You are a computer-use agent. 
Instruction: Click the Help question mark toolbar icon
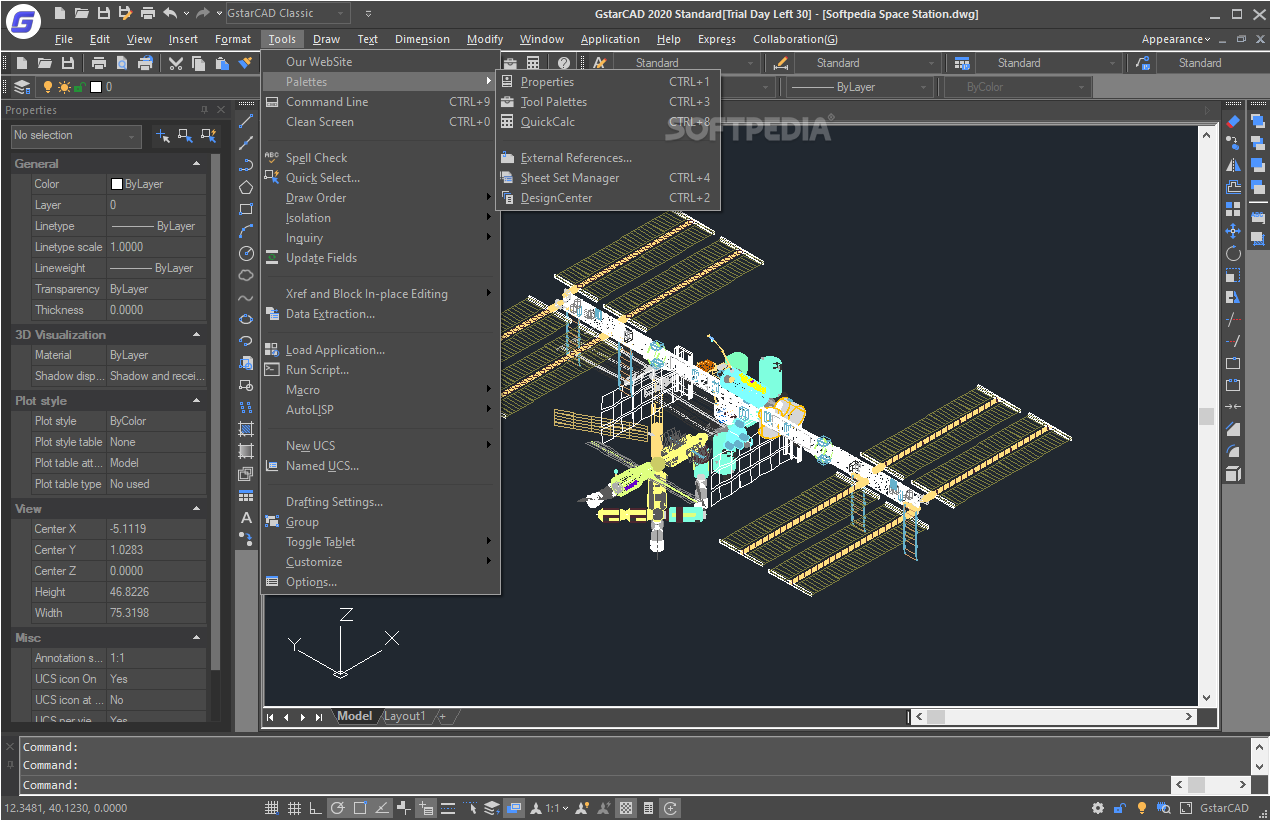(564, 63)
